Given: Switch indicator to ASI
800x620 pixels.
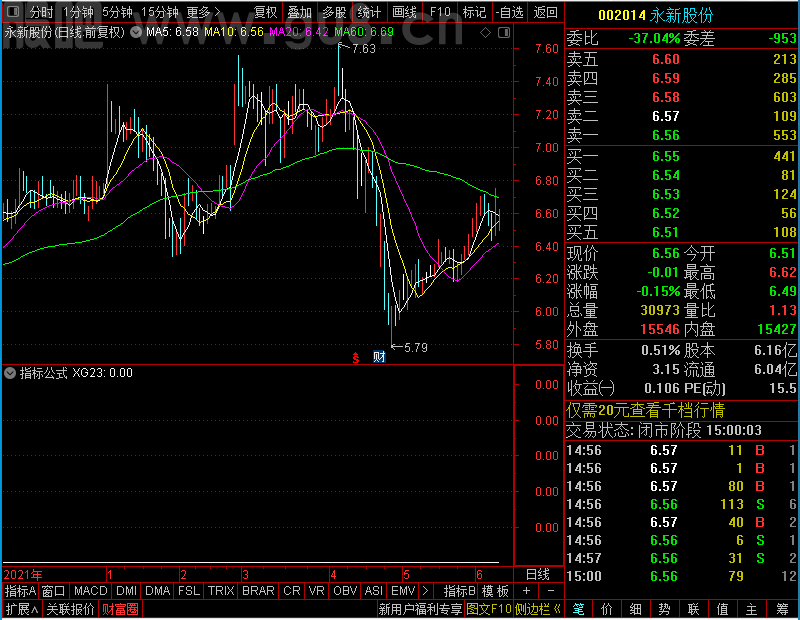Looking at the screenshot, I should click(x=373, y=591).
